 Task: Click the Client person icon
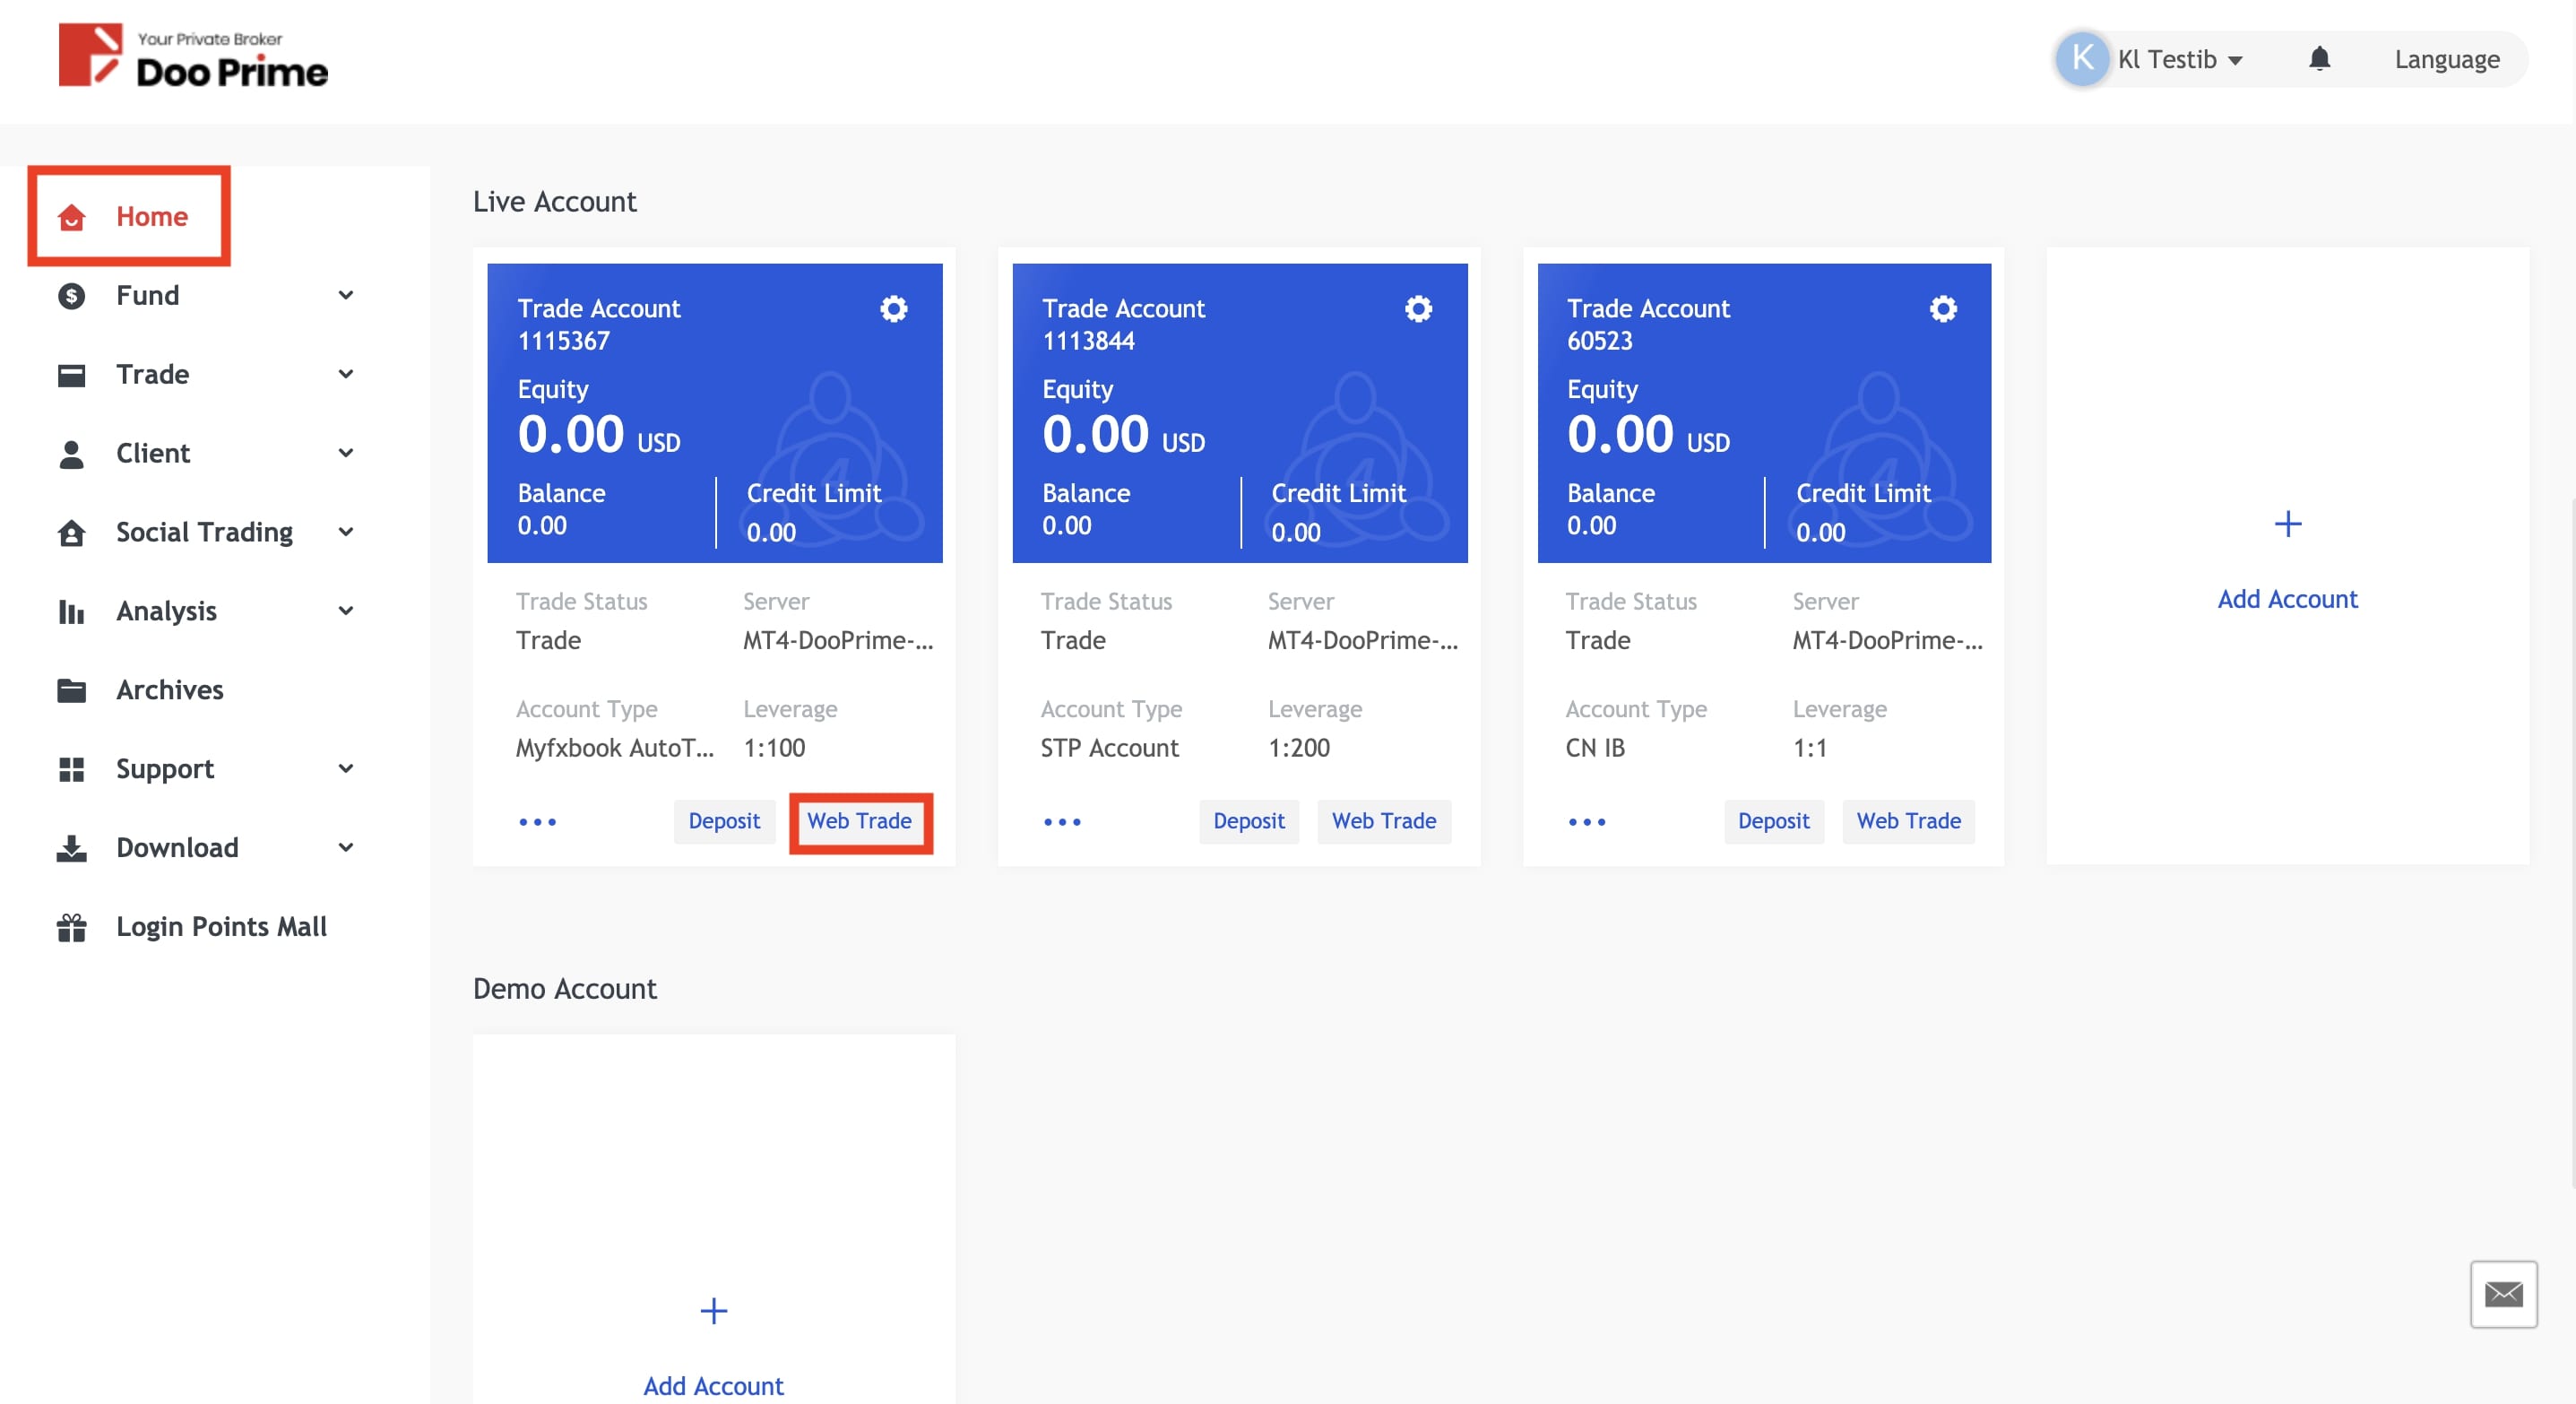coord(71,454)
